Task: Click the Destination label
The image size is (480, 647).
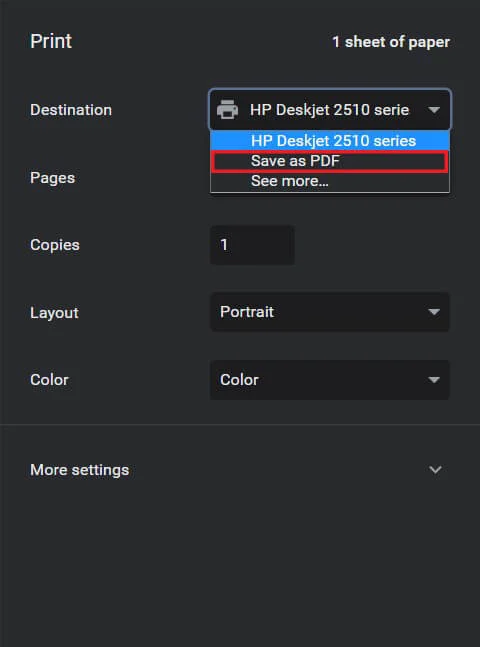Action: [71, 110]
